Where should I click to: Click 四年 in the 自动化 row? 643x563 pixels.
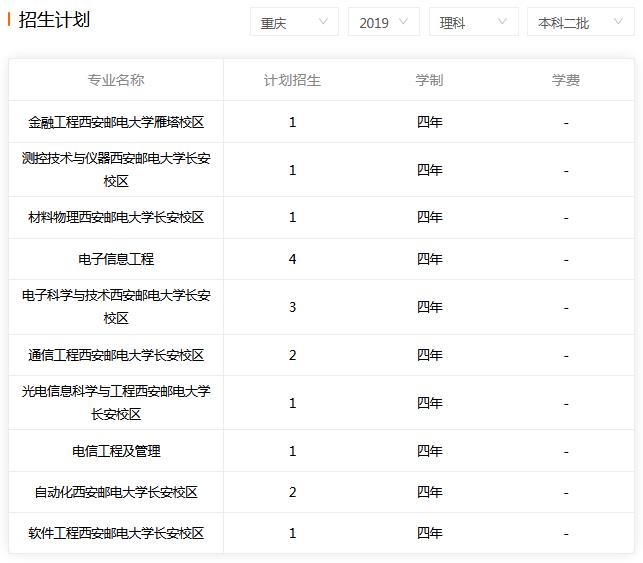point(429,492)
